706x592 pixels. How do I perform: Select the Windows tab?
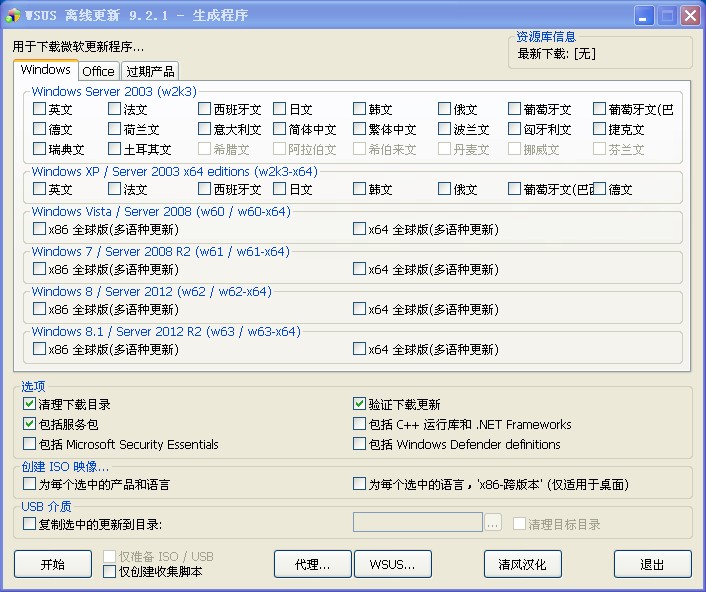(x=45, y=70)
